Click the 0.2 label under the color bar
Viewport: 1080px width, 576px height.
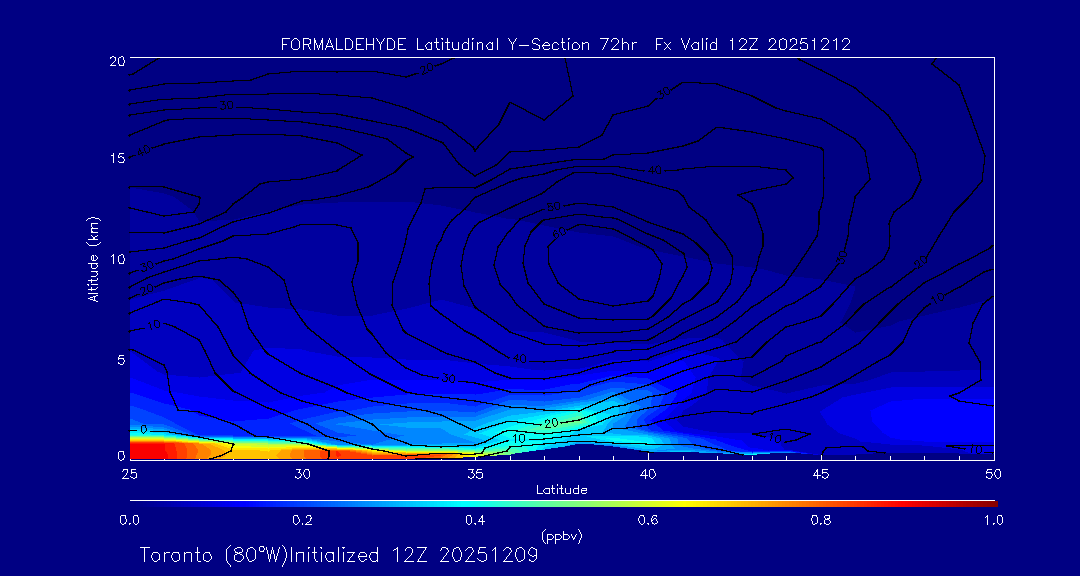pyautogui.click(x=302, y=520)
